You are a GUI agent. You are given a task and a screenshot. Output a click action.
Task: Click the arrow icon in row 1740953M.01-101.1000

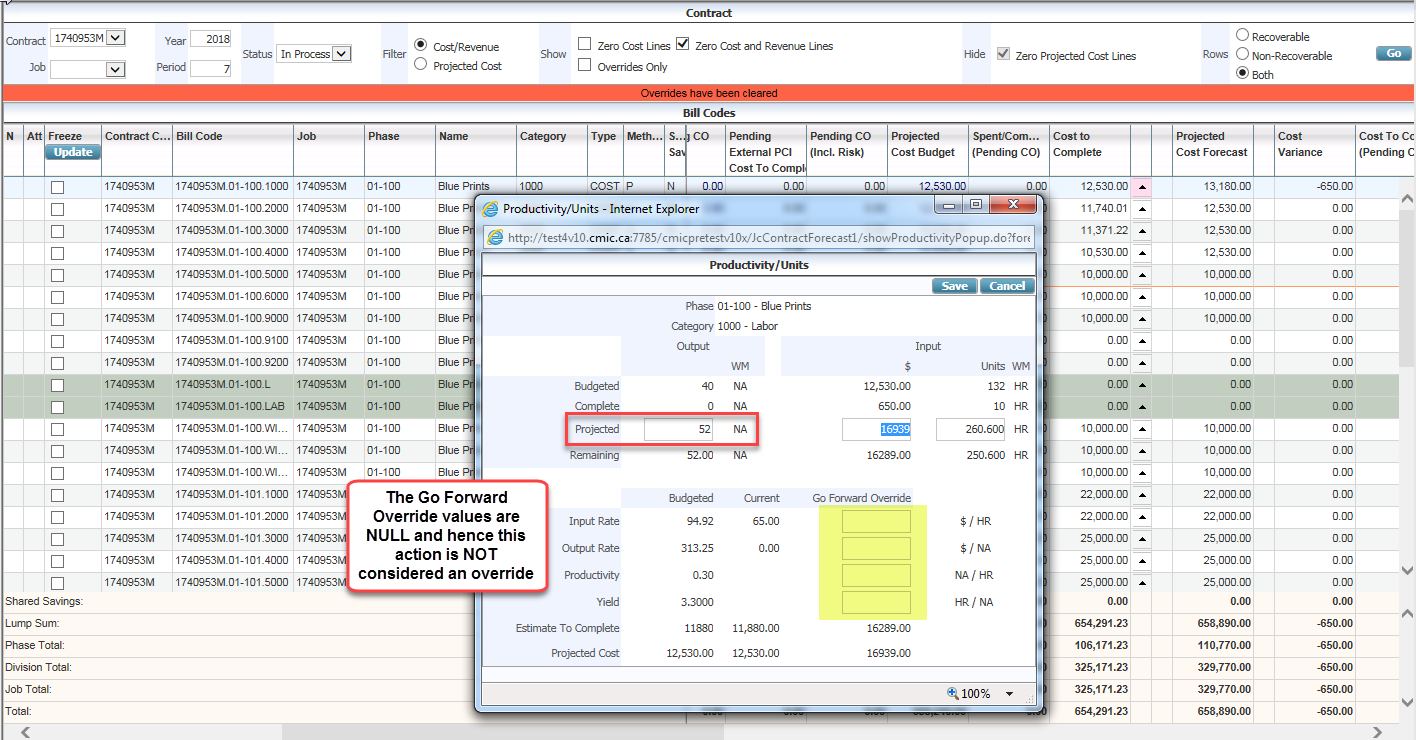[1142, 494]
